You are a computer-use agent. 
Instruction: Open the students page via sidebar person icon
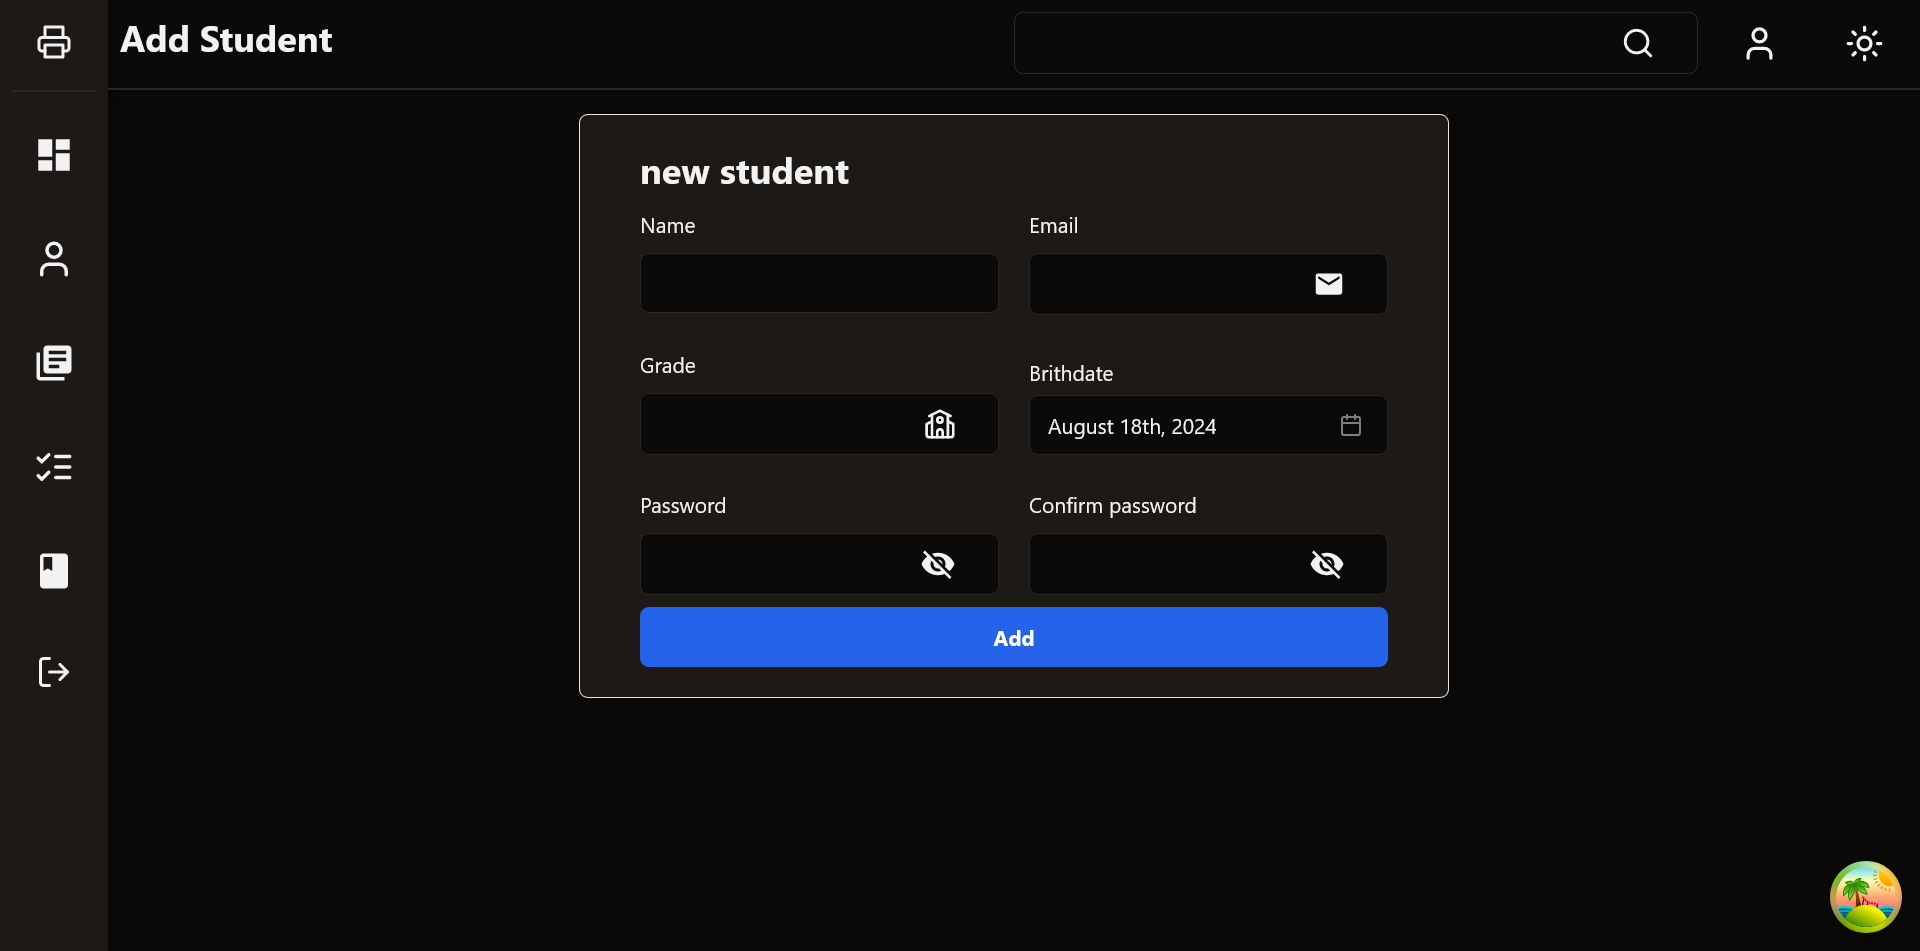(54, 259)
